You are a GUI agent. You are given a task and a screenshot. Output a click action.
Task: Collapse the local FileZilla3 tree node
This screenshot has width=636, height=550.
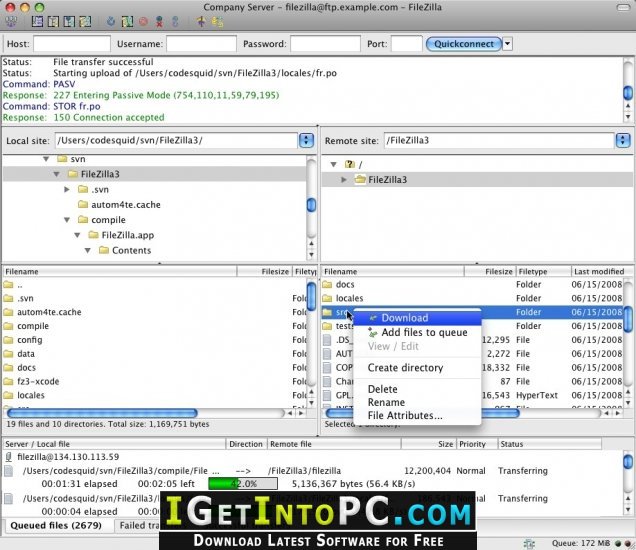click(x=56, y=174)
